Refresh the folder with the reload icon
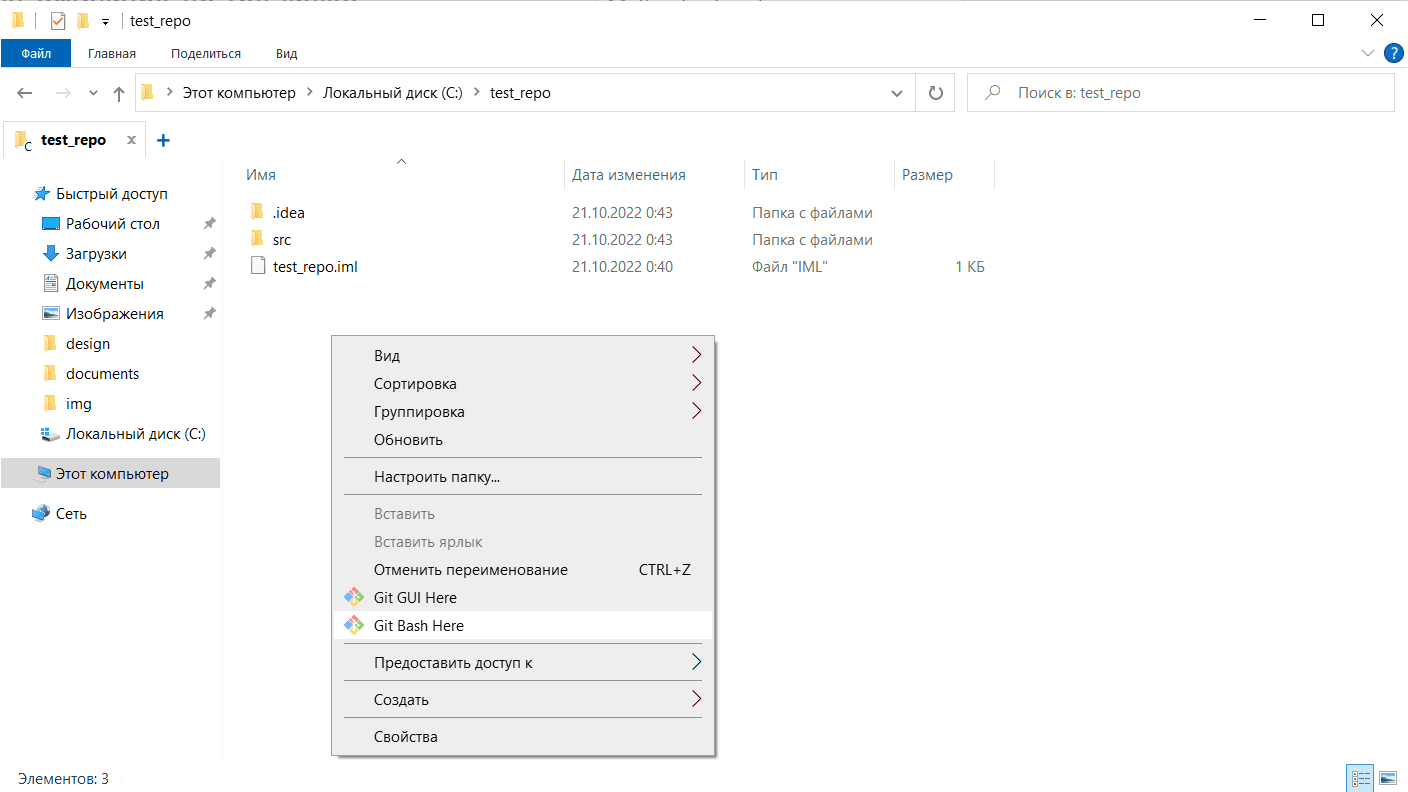This screenshot has height=792, width=1408. [936, 93]
